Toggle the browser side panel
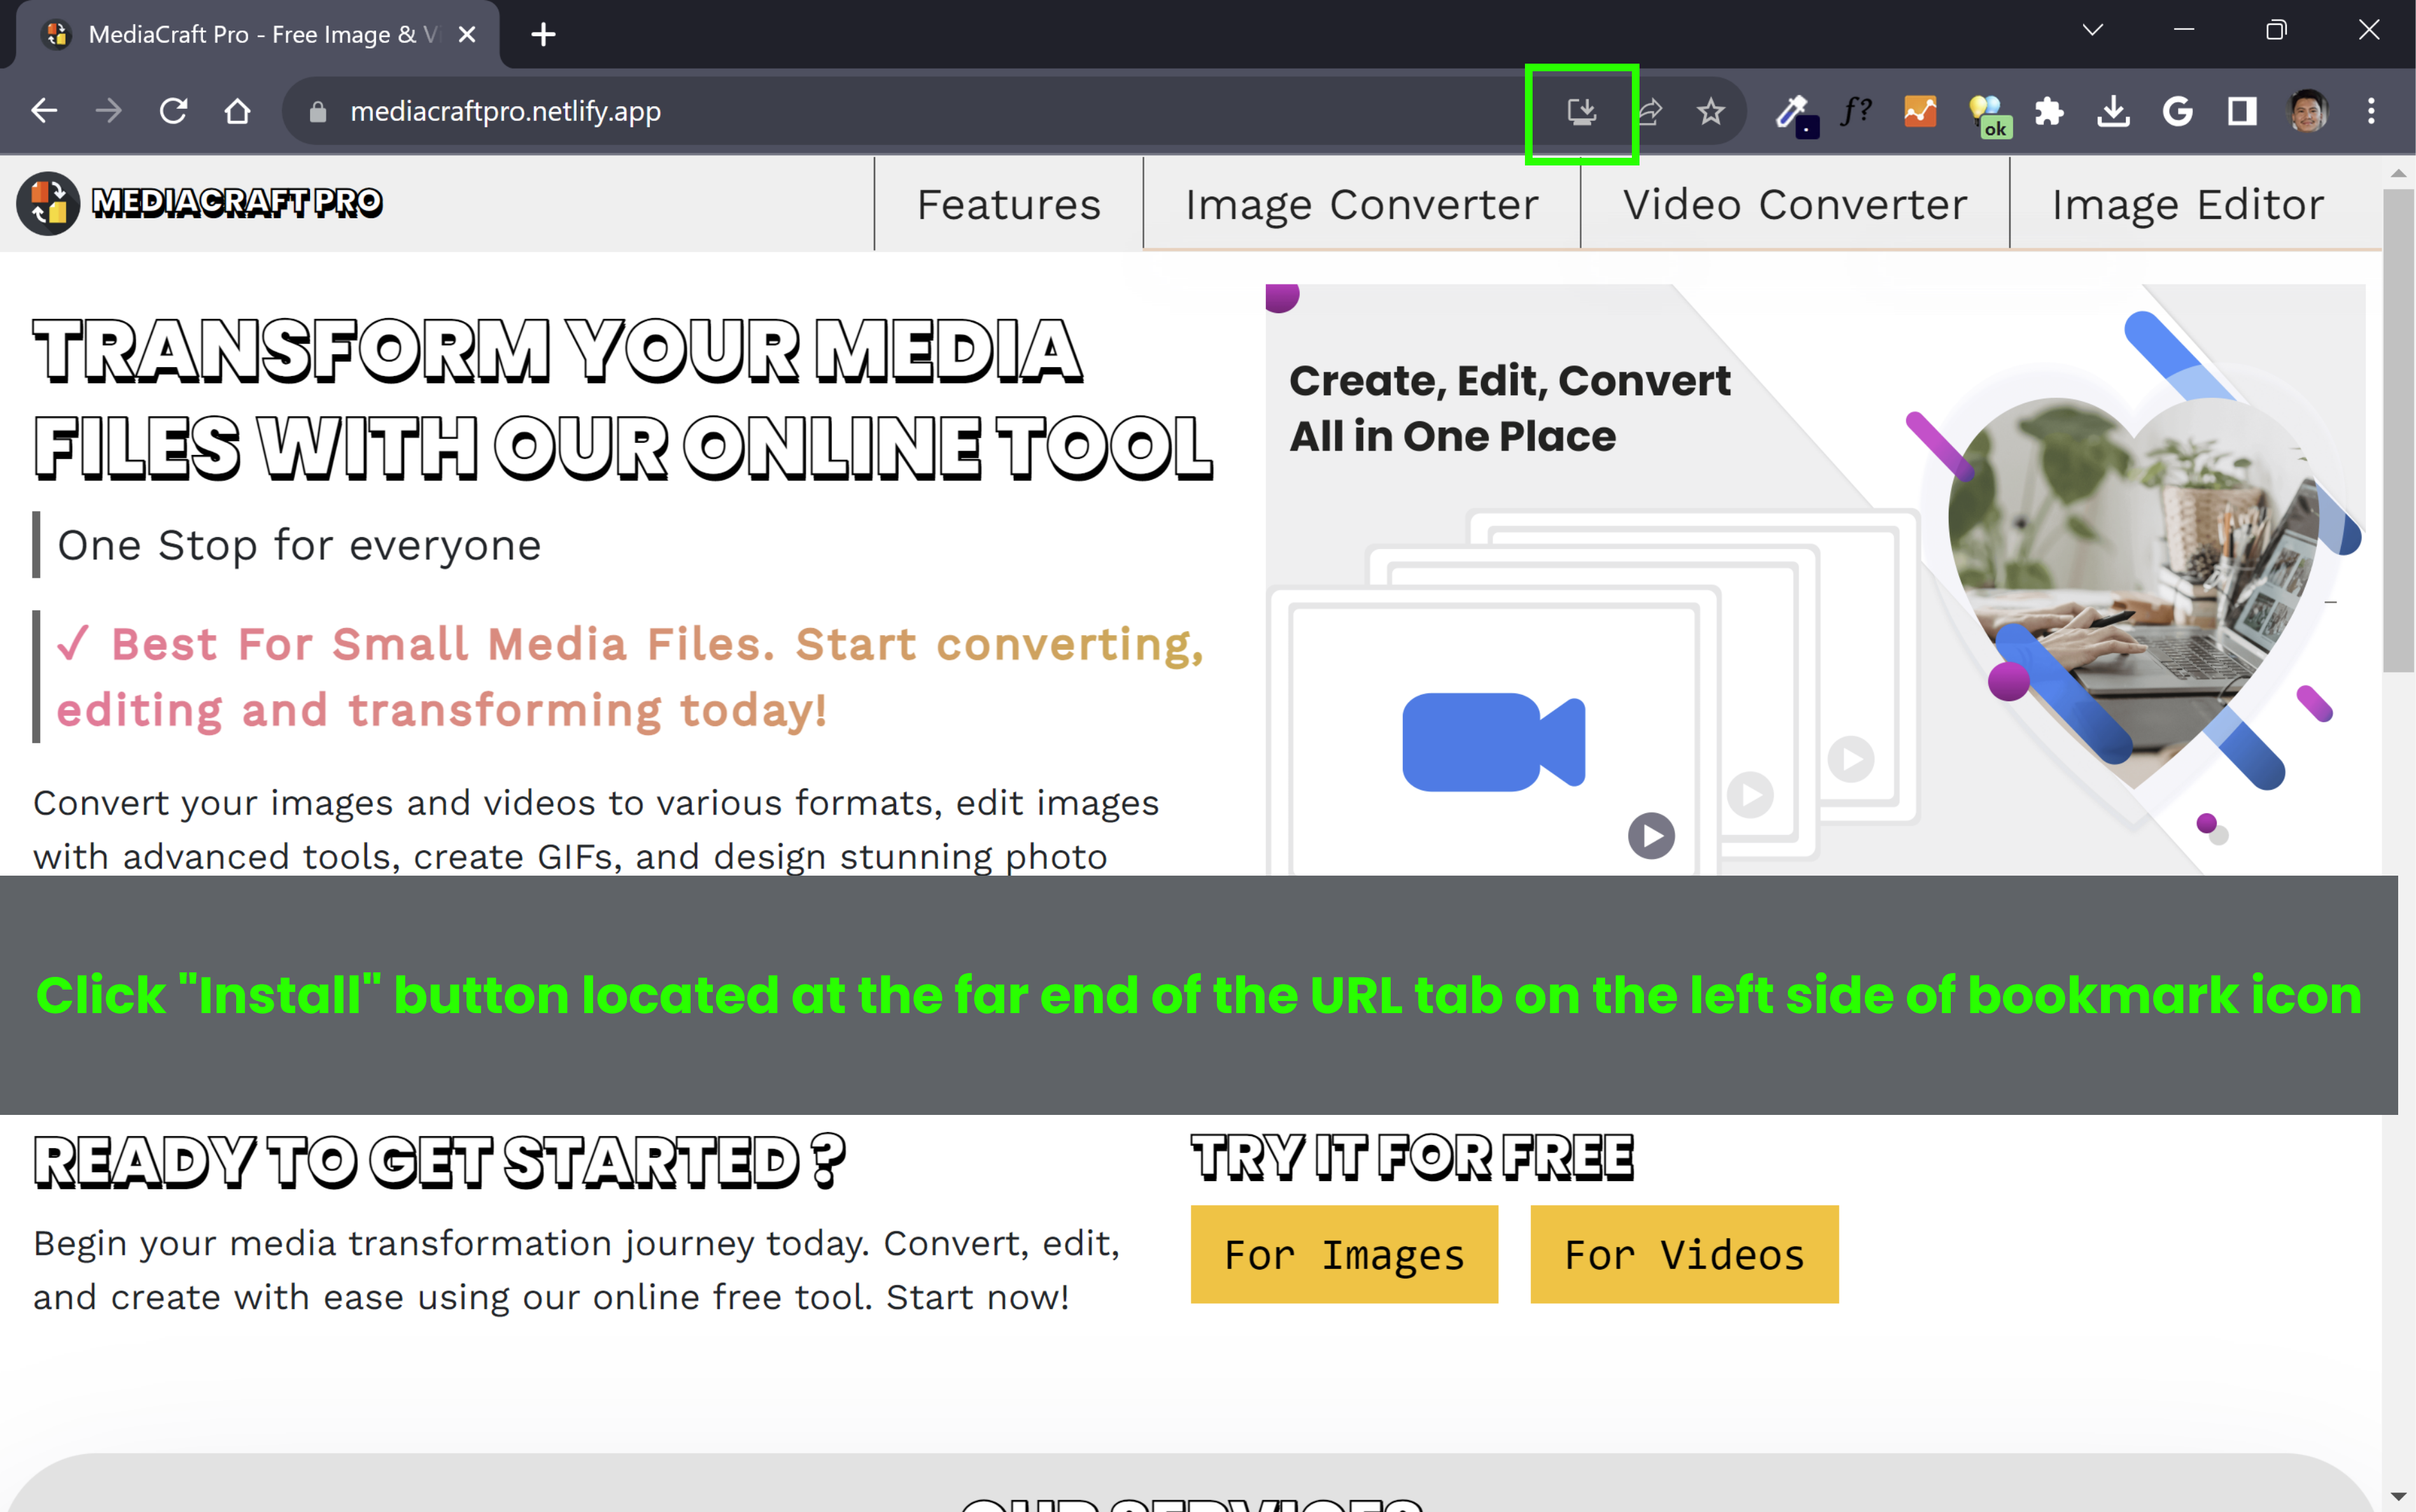 click(x=2242, y=111)
